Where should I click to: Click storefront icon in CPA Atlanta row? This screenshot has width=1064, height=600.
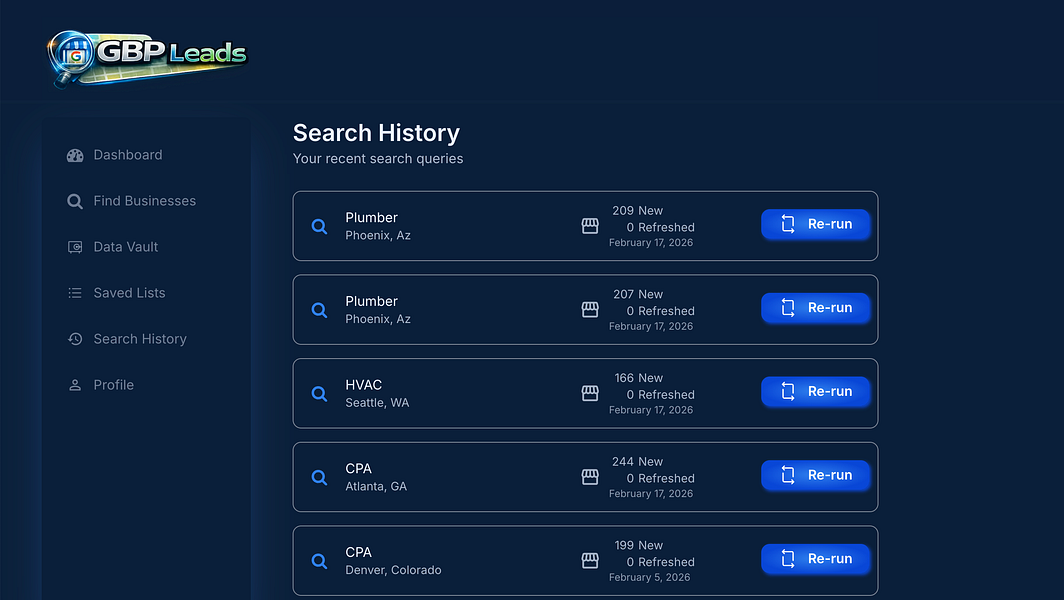click(x=590, y=477)
